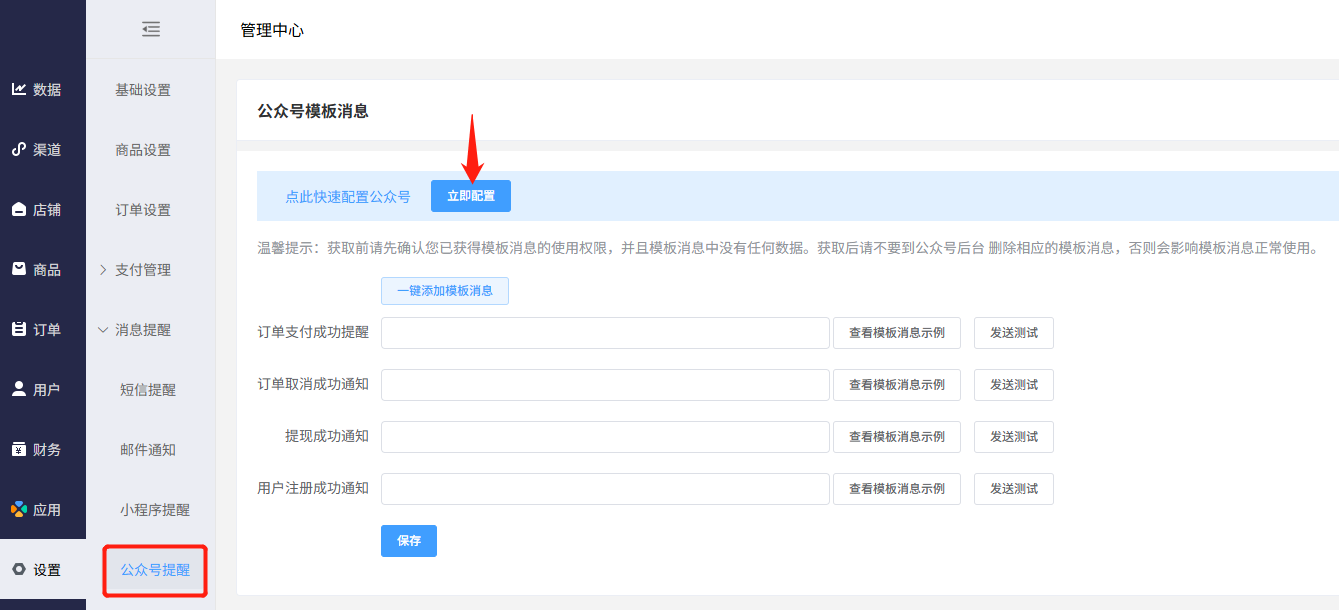1339x610 pixels.
Task: Open 支付管理 menu label
Action: (143, 270)
